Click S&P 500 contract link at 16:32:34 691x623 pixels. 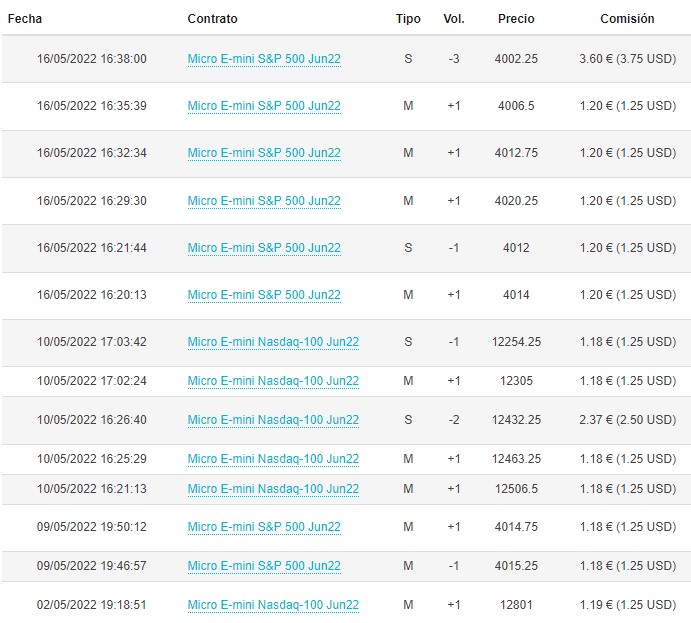[x=264, y=153]
